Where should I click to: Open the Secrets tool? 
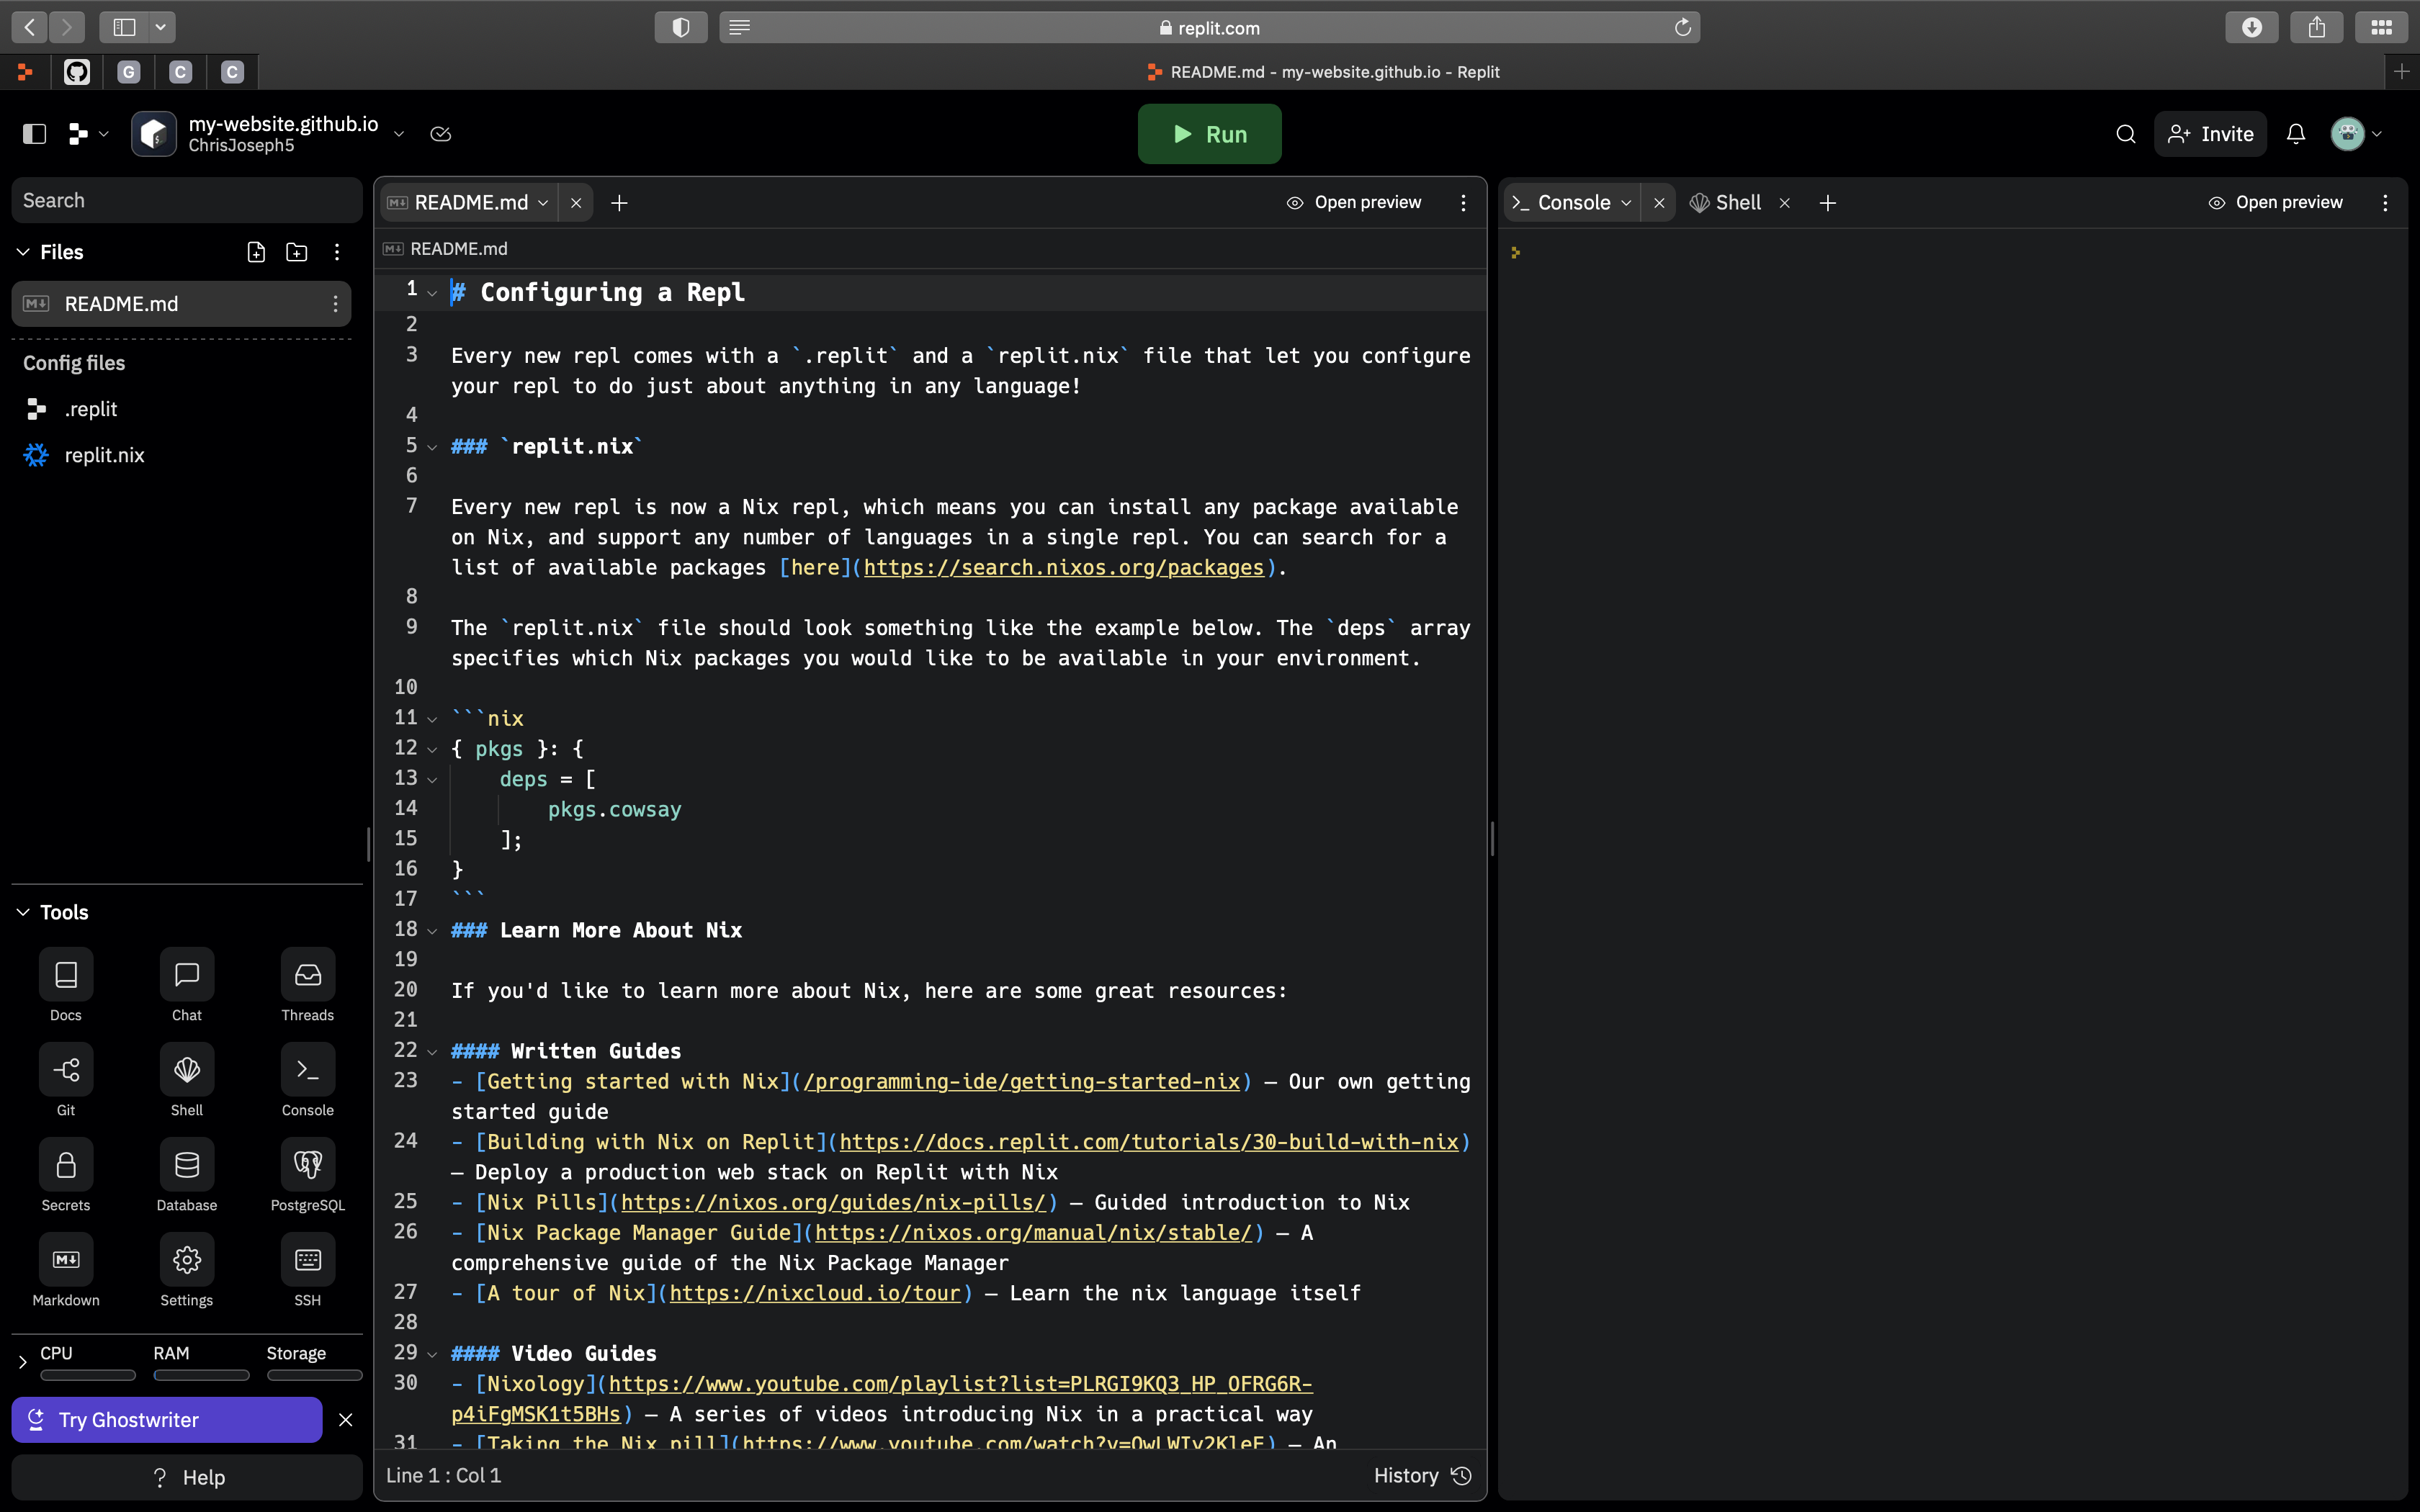point(66,1165)
